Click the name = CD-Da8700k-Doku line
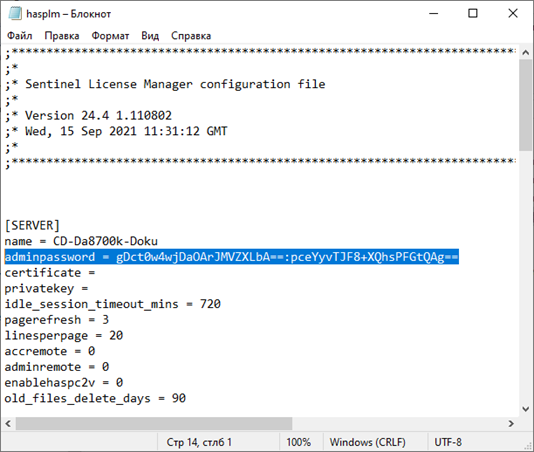This screenshot has height=452, width=534. pos(81,241)
